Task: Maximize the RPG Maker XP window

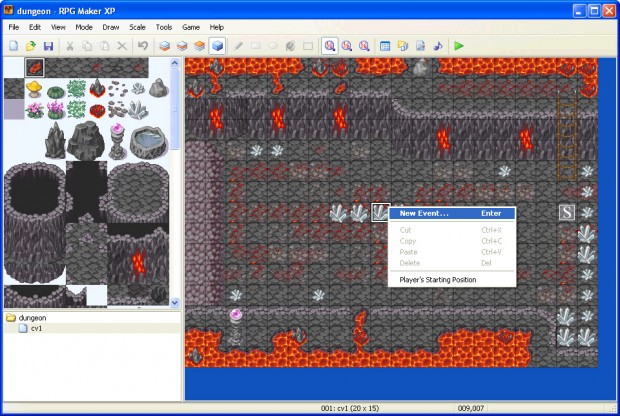Action: (x=594, y=11)
